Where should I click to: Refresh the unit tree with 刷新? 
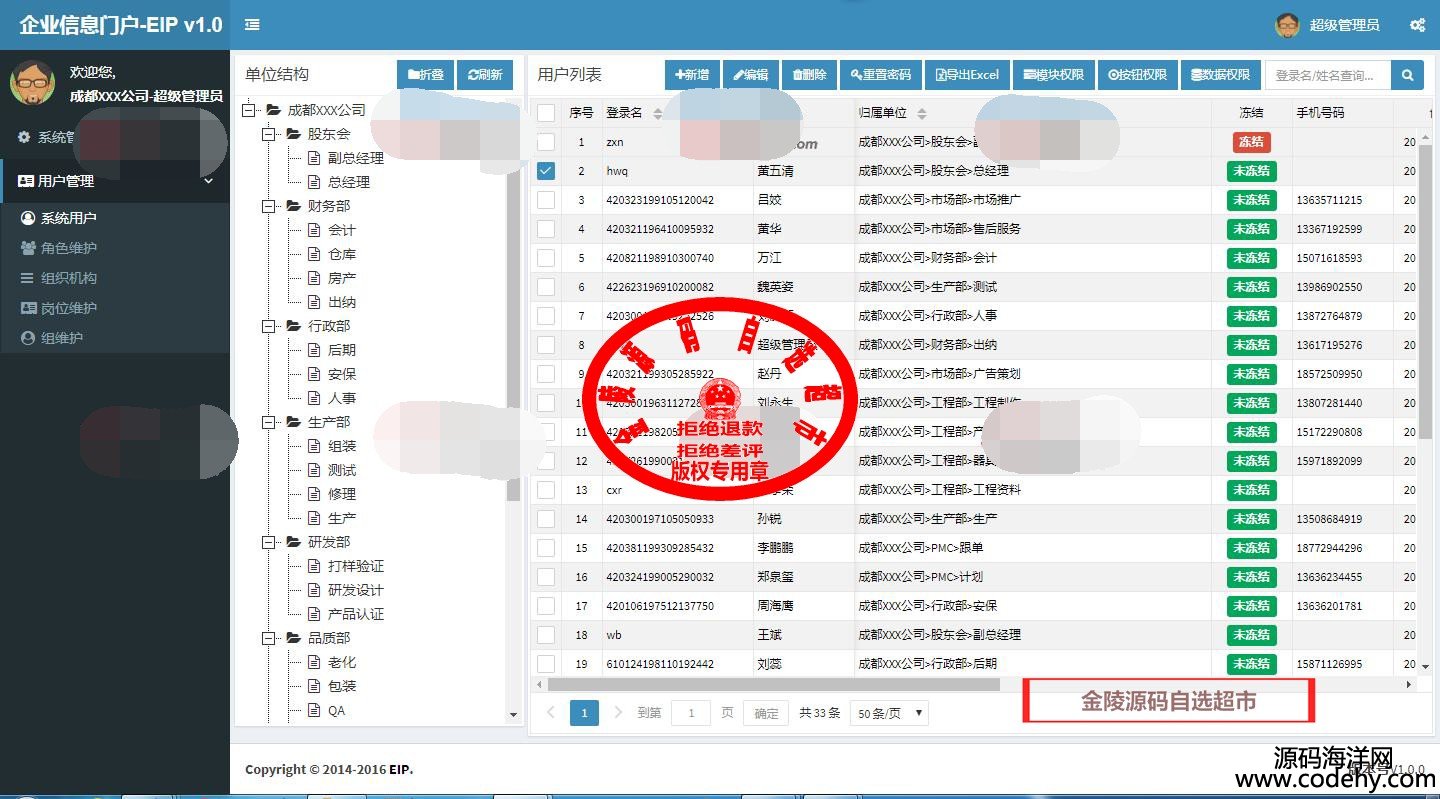click(x=485, y=75)
